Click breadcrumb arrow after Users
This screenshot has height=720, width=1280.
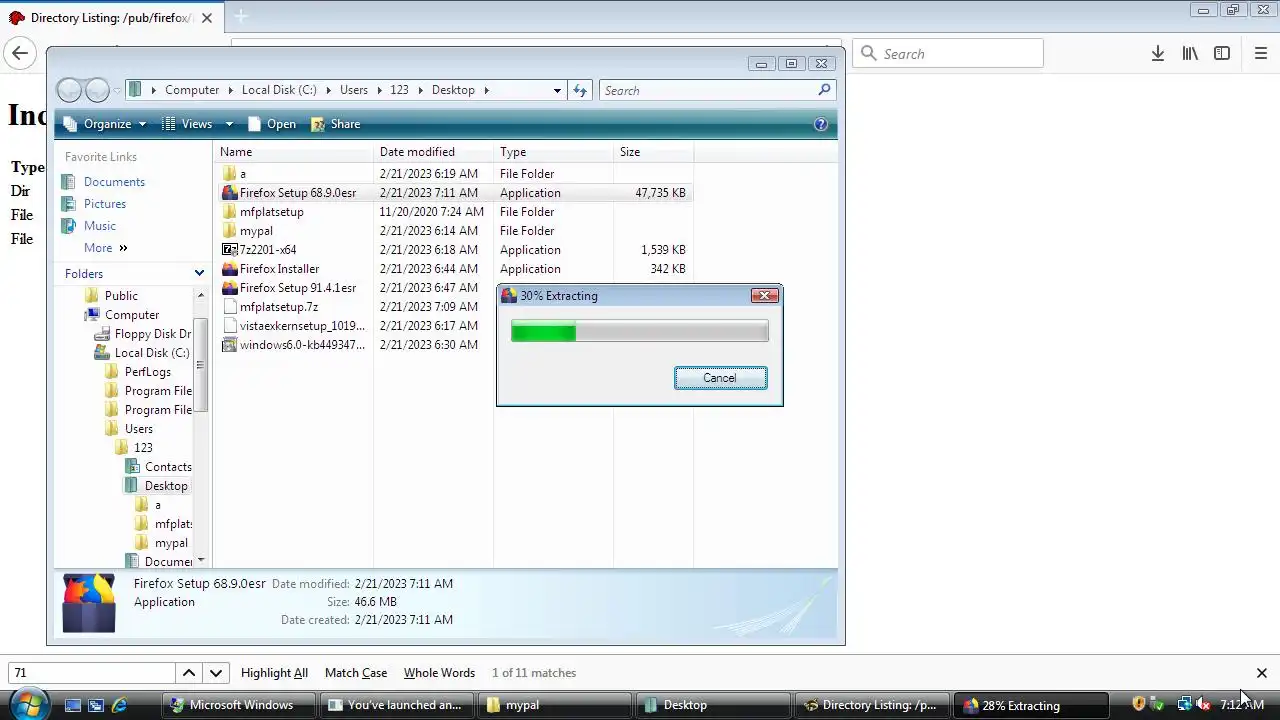(379, 90)
